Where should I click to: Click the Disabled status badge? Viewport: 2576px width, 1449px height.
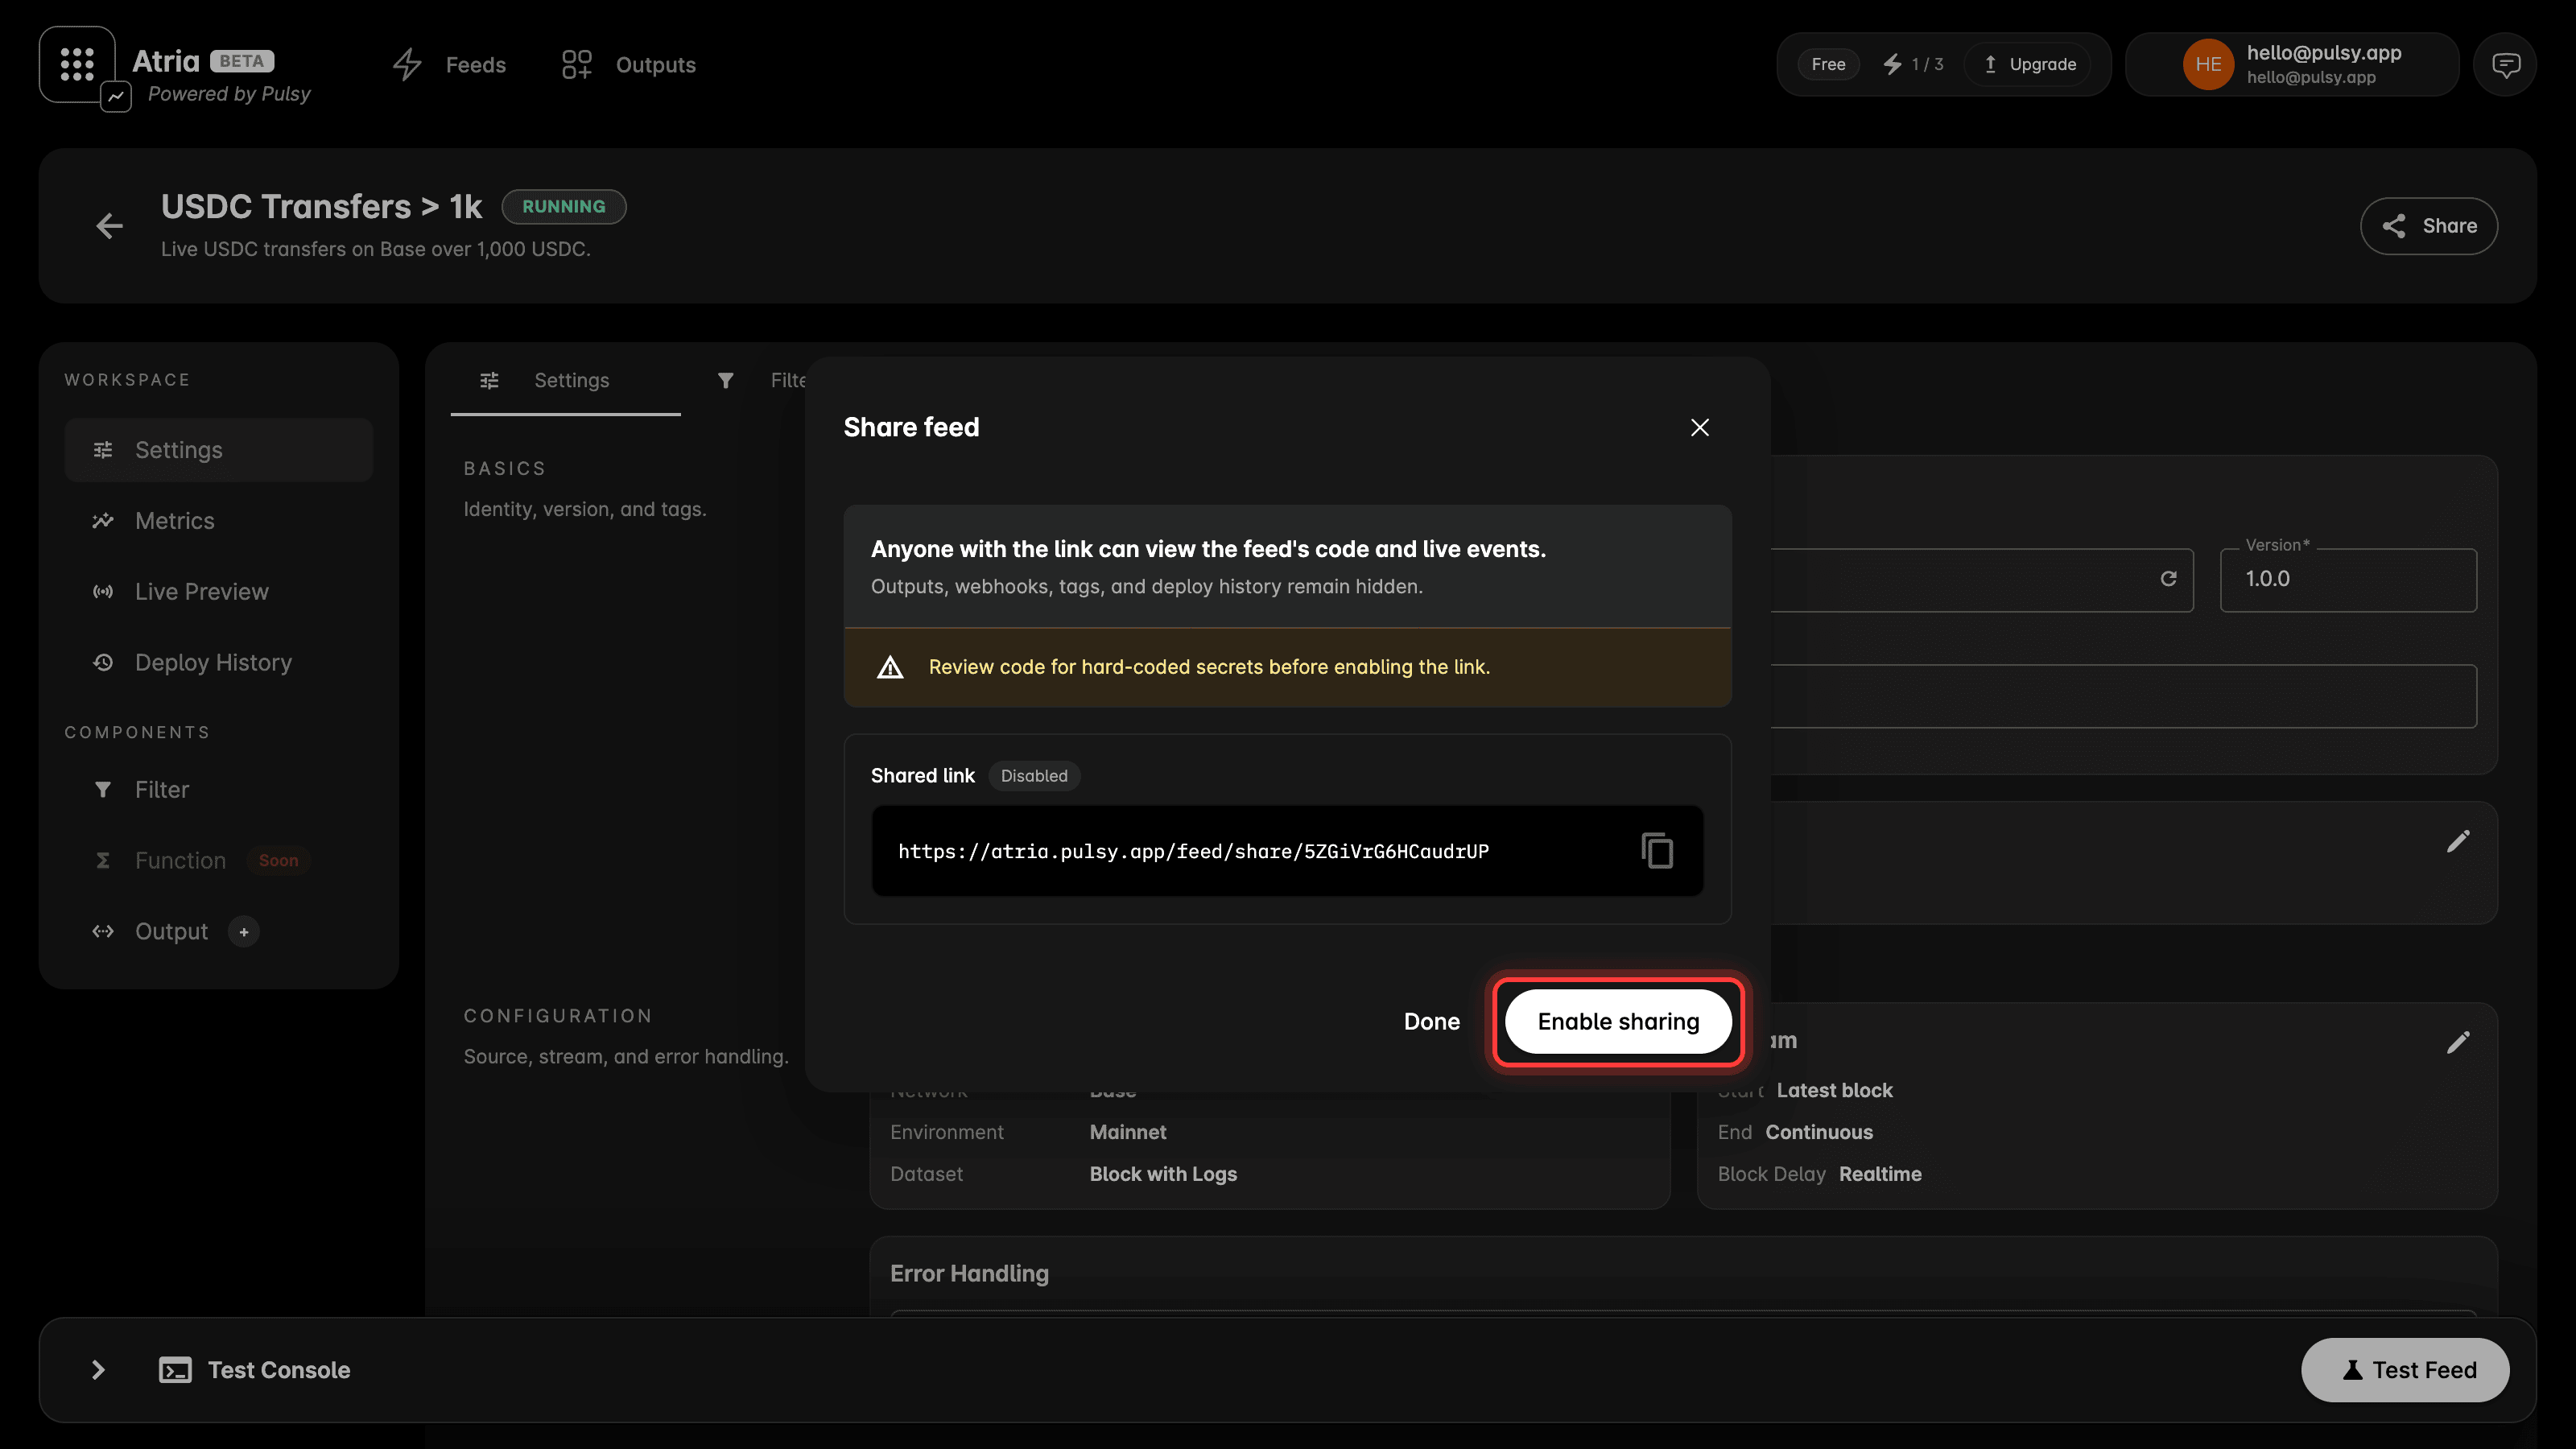tap(1034, 776)
